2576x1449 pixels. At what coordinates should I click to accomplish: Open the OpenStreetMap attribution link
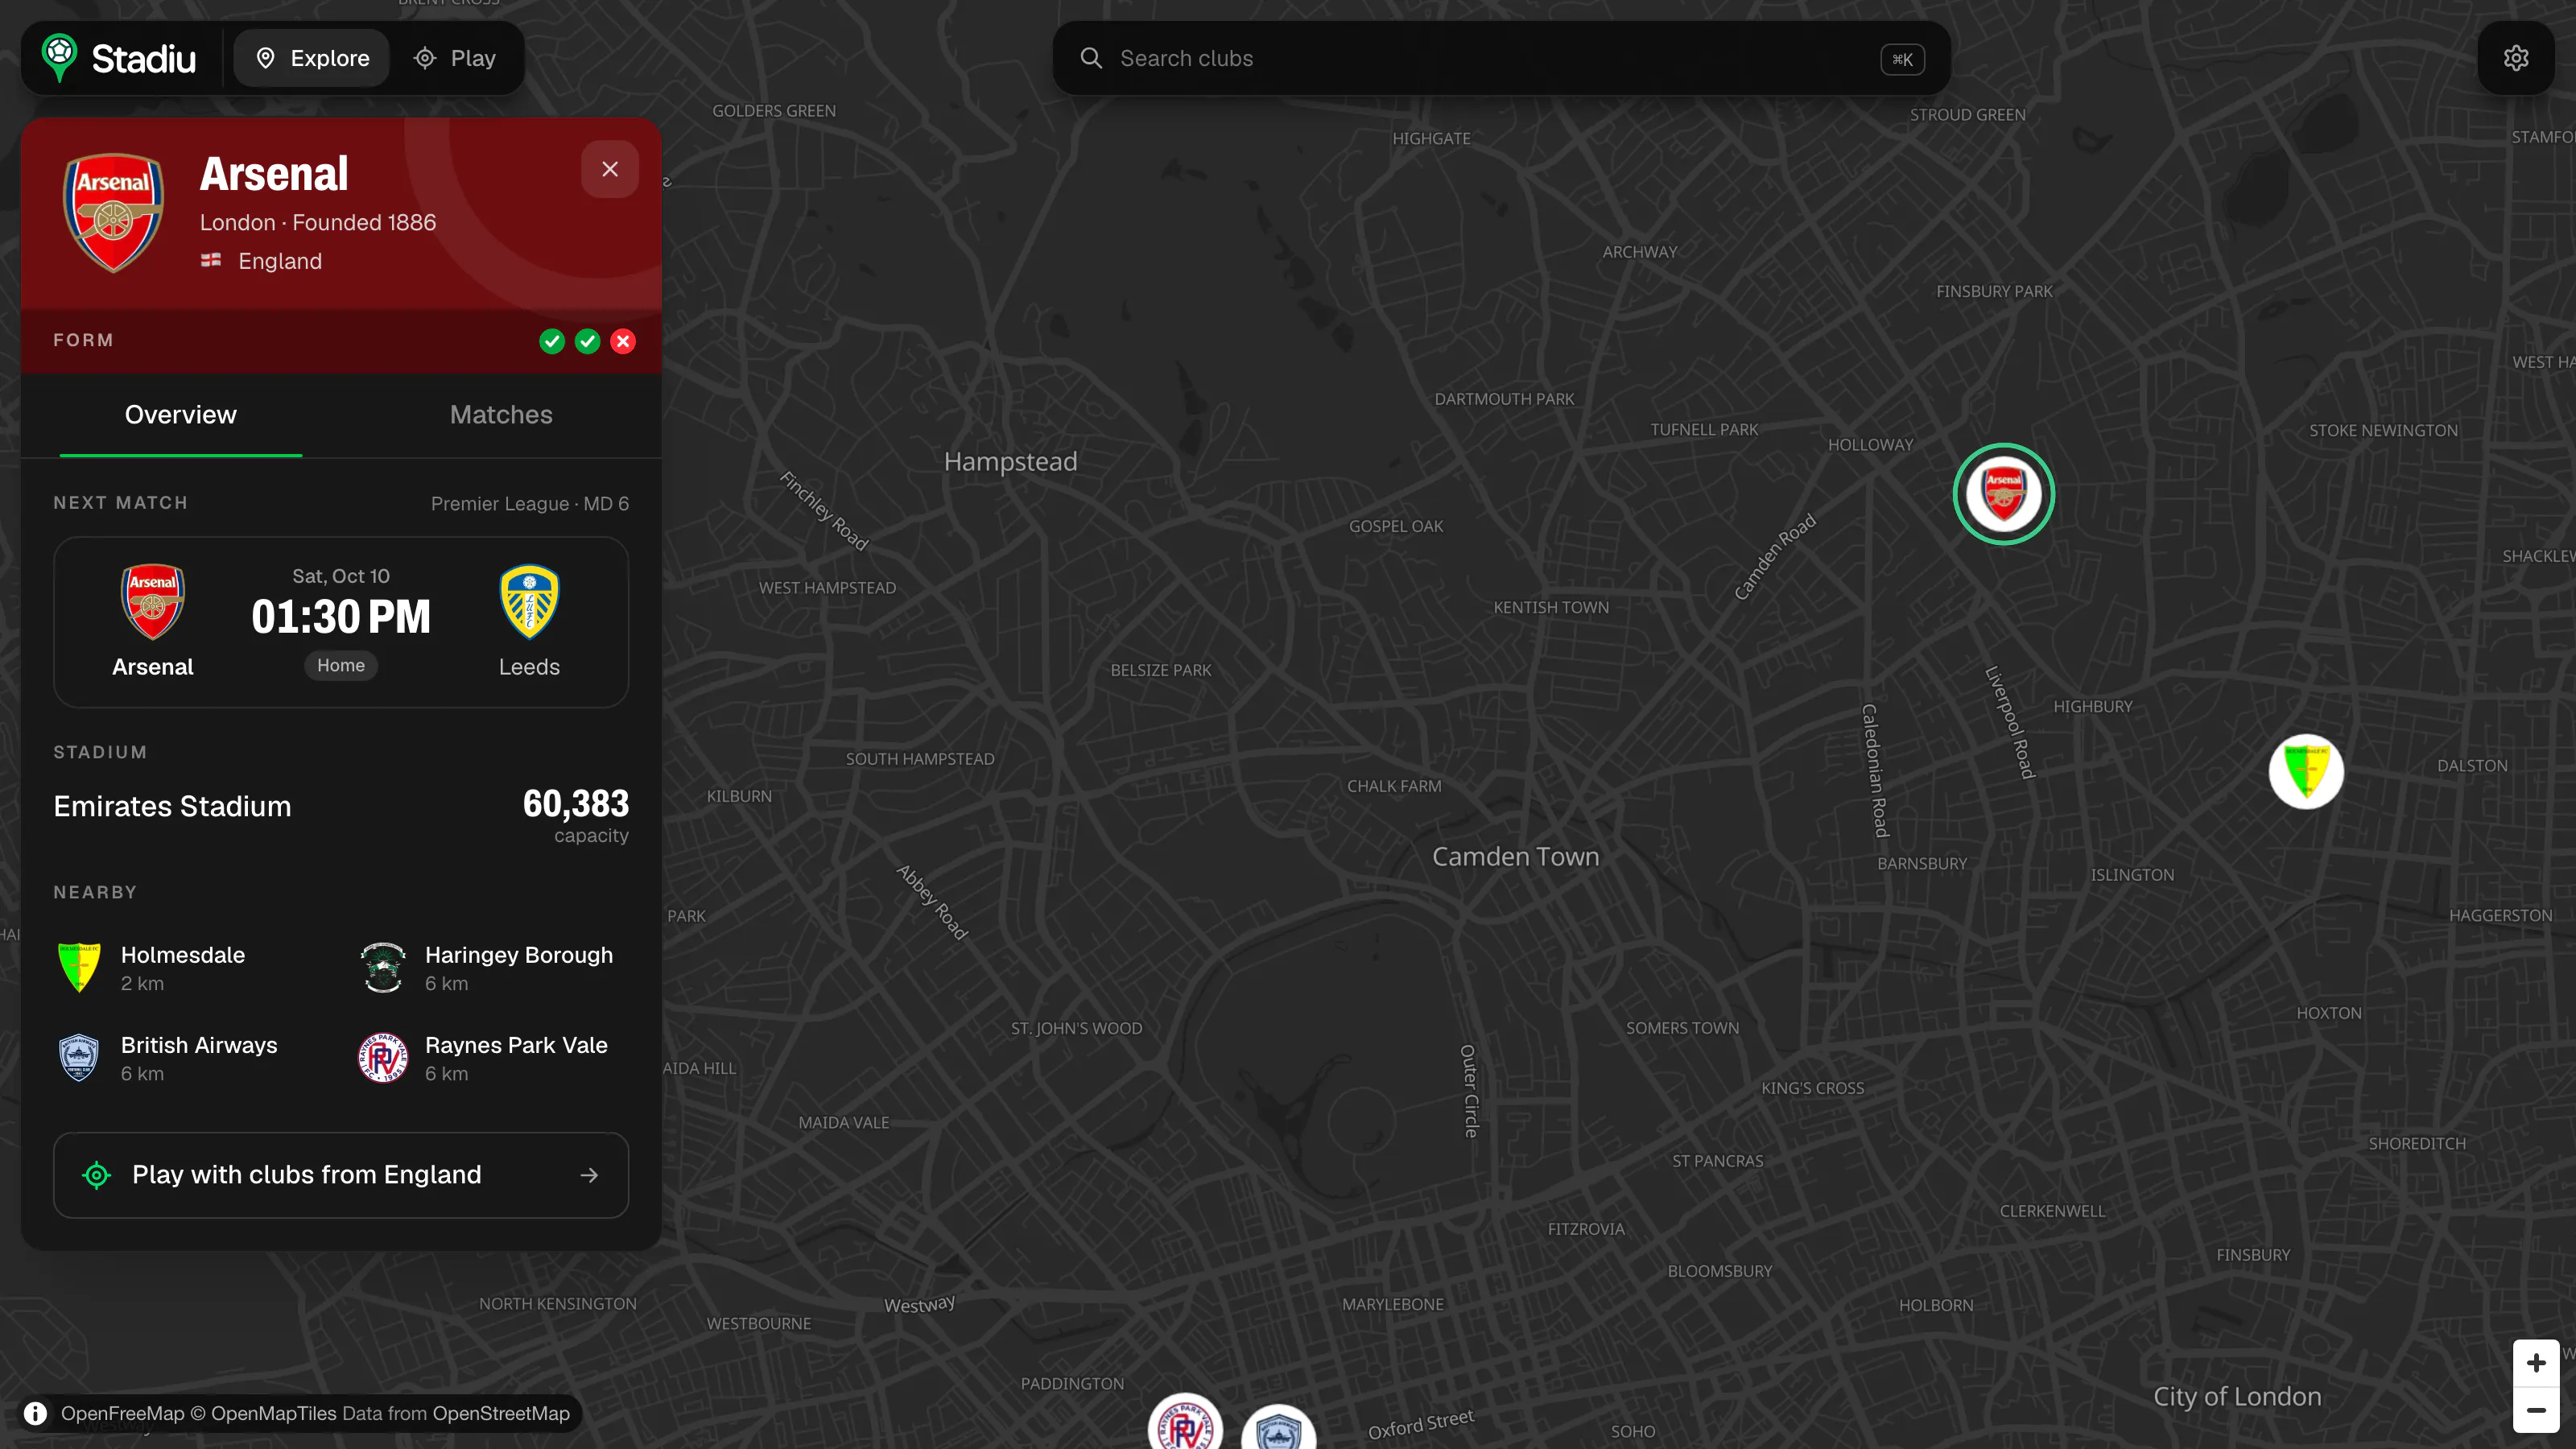pyautogui.click(x=501, y=1413)
